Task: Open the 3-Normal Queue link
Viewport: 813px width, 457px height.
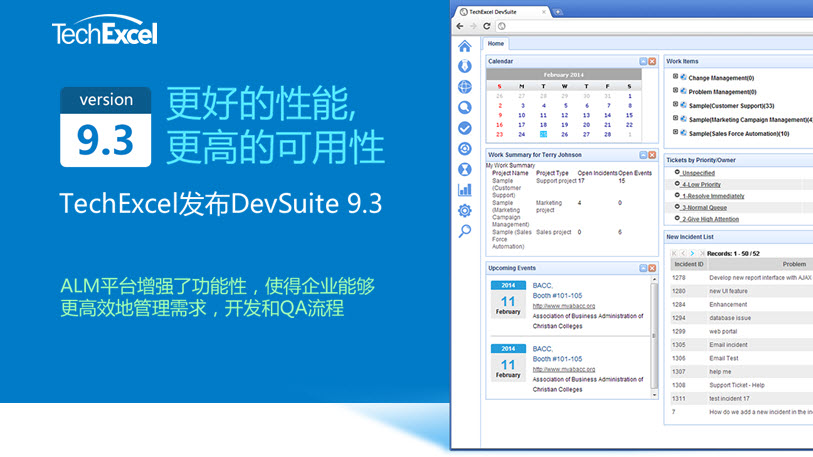Action: pyautogui.click(x=704, y=207)
